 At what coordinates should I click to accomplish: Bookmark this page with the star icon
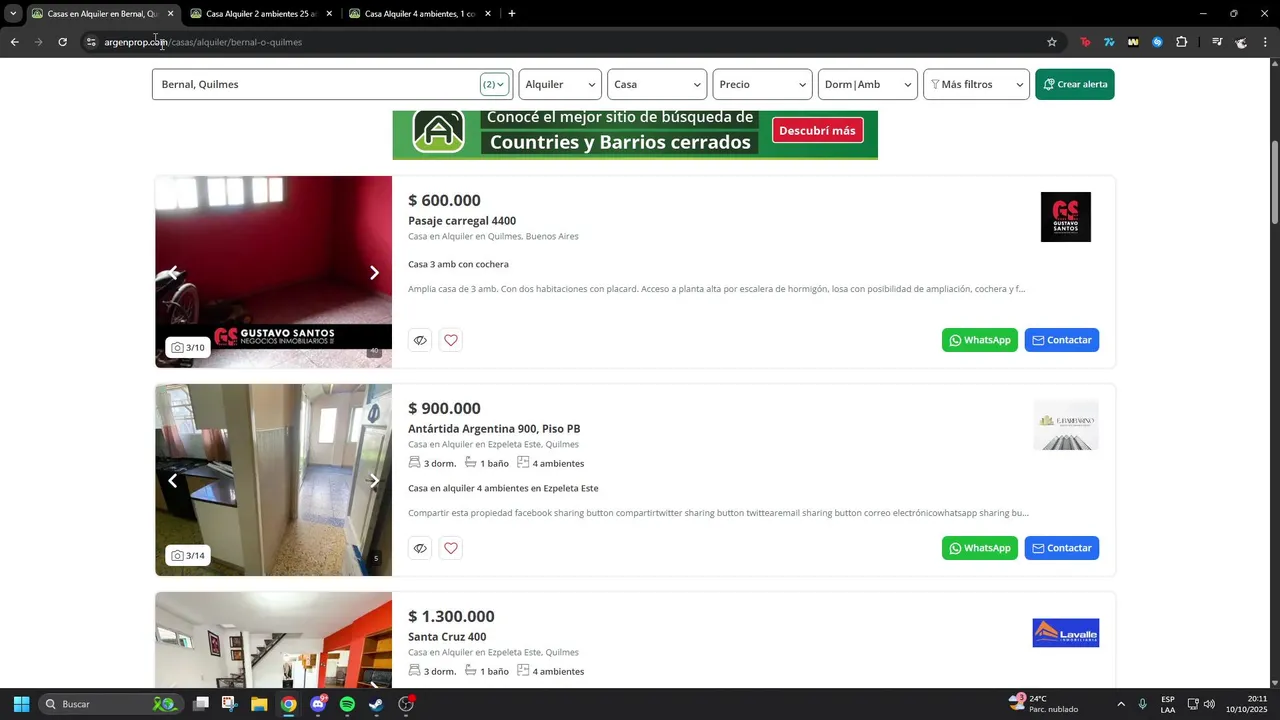click(x=1052, y=42)
